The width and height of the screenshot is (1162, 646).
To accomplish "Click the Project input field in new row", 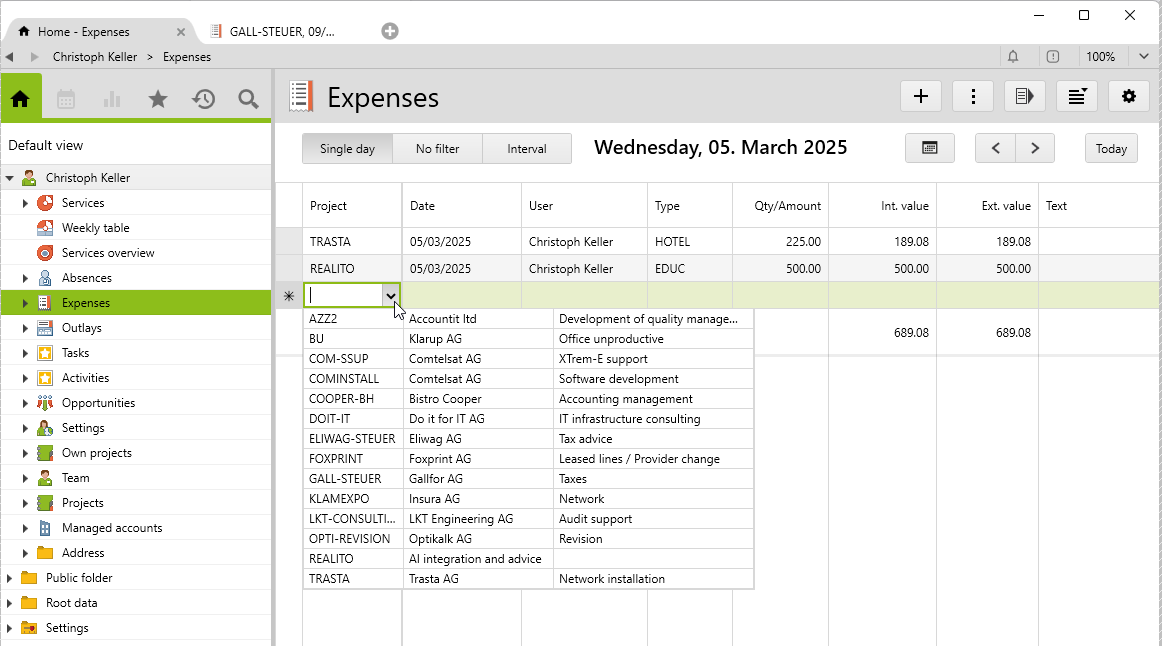I will 344,295.
